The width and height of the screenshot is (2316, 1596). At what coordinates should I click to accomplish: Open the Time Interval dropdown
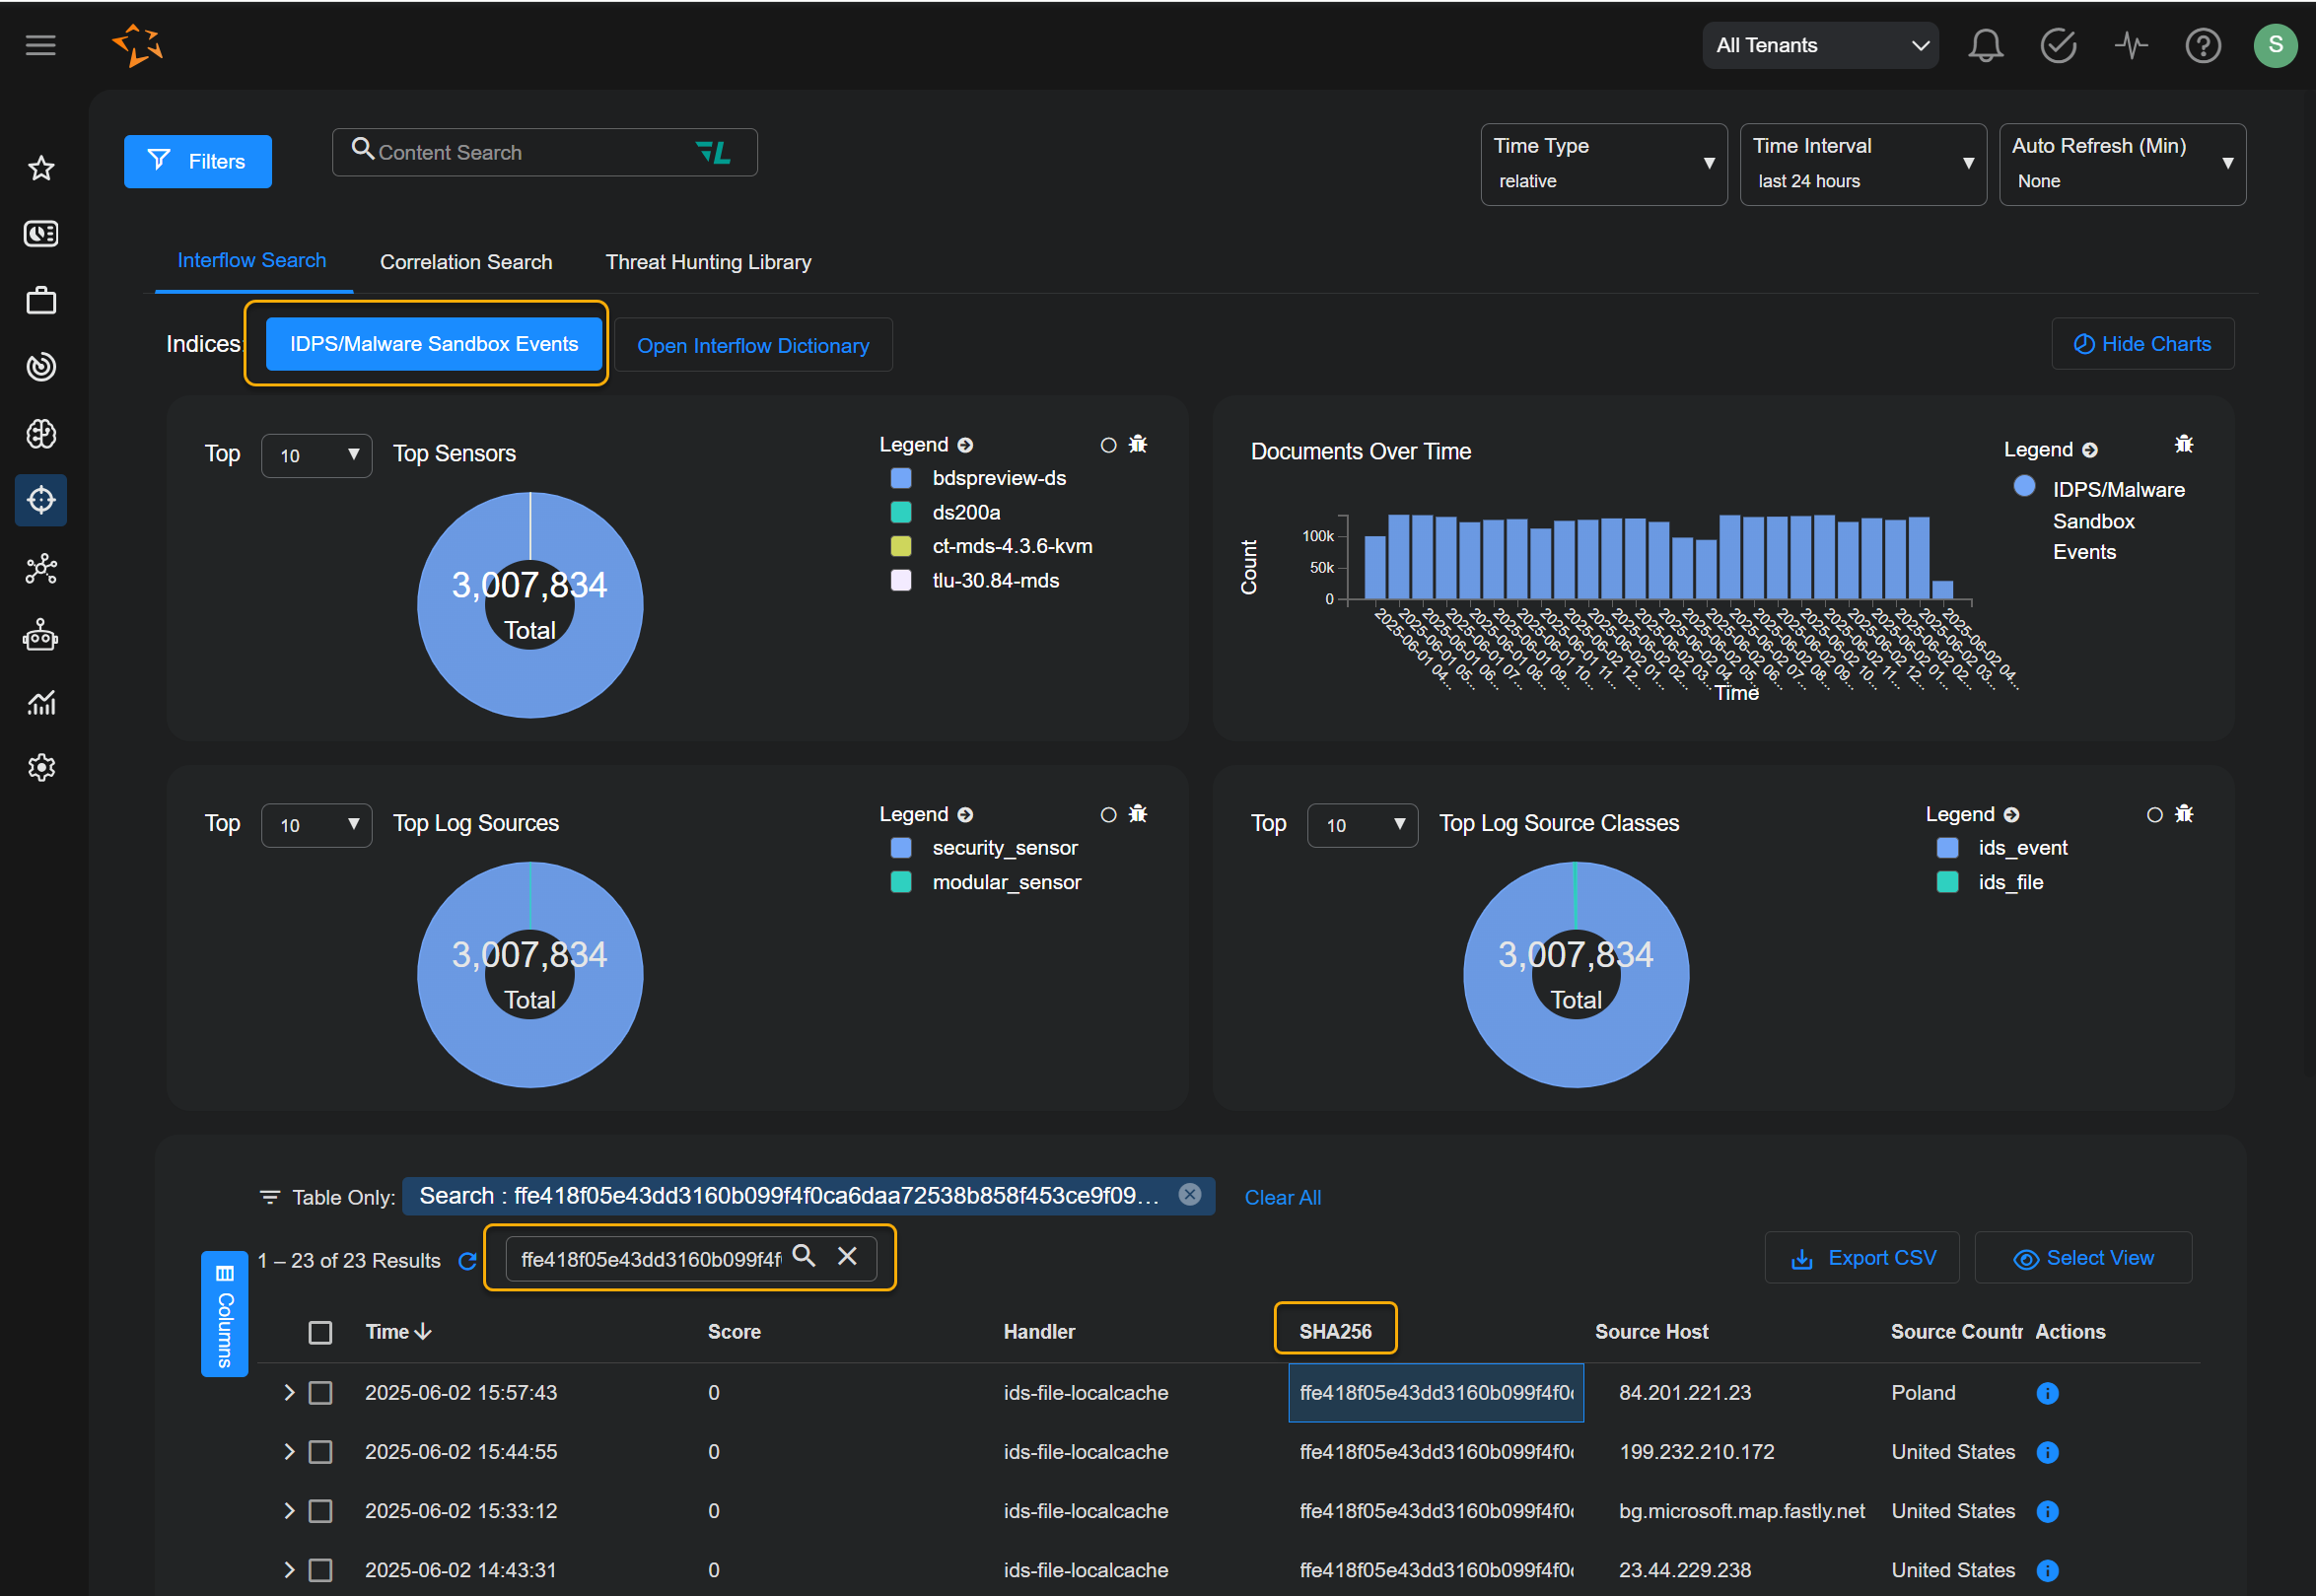(1862, 164)
